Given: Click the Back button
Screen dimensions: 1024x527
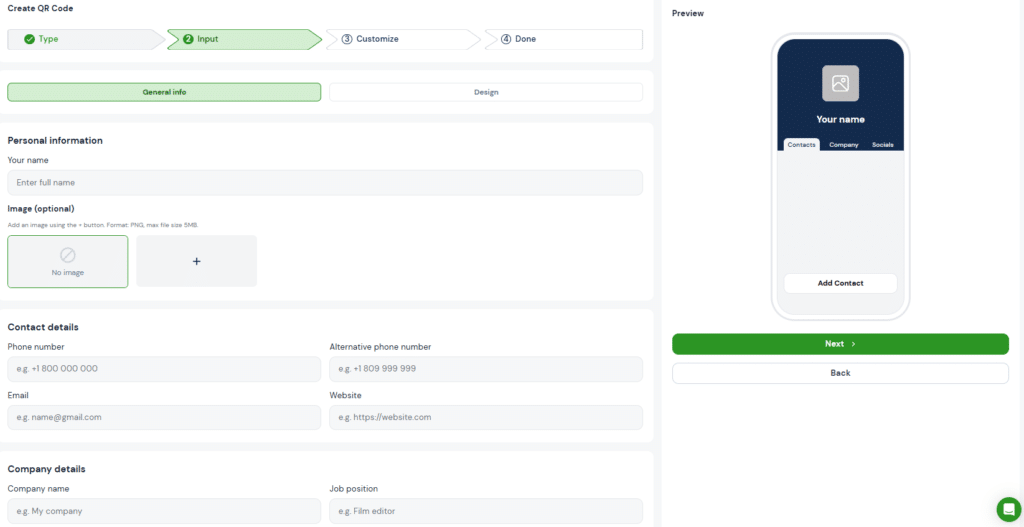Looking at the screenshot, I should tap(840, 373).
